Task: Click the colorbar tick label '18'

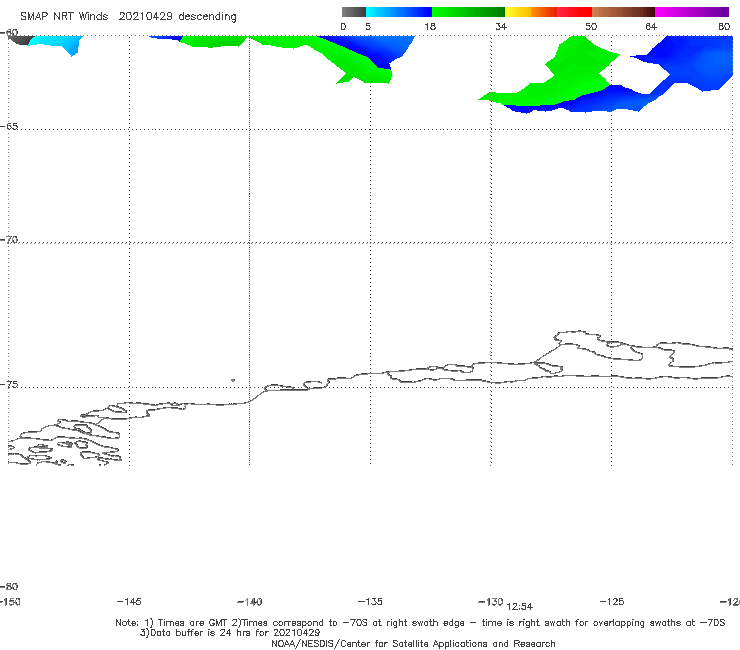Action: click(x=429, y=26)
